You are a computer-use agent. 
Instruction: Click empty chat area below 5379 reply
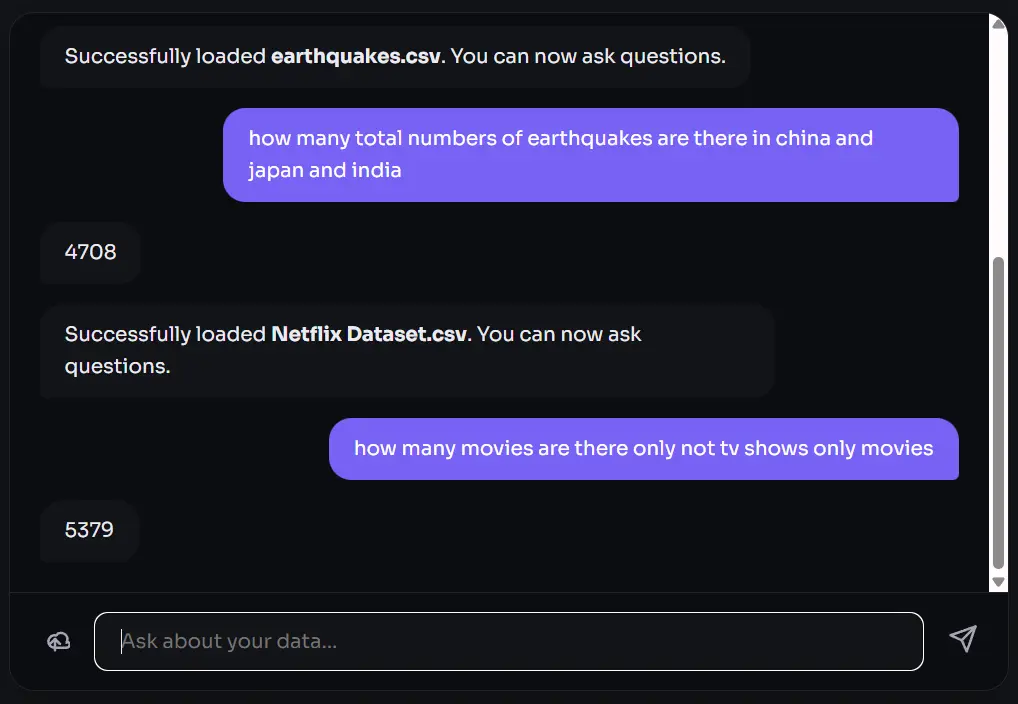point(500,572)
